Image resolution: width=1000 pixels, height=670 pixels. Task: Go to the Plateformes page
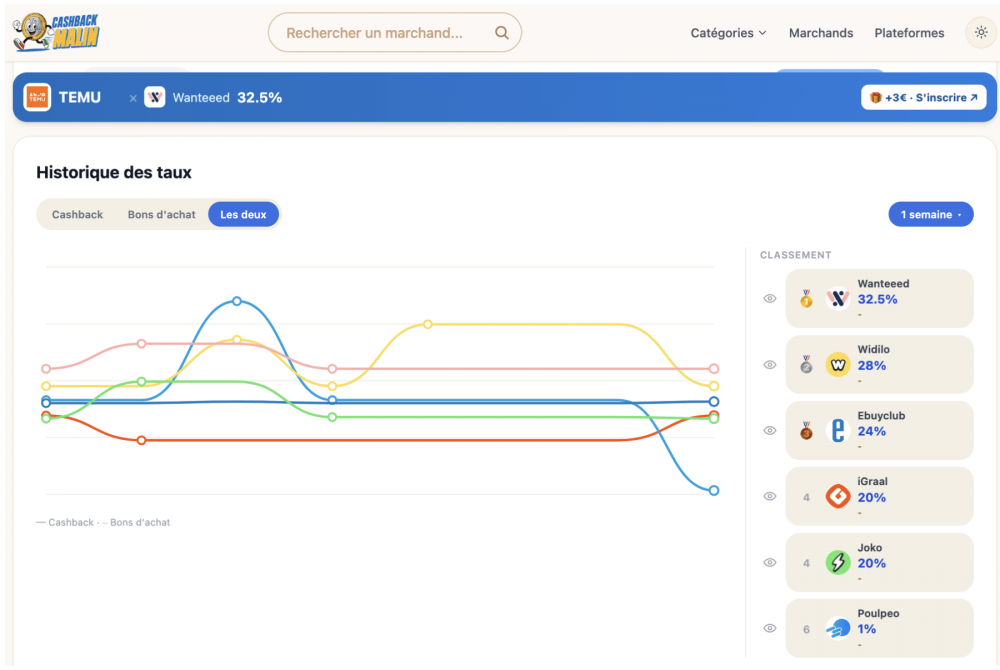point(909,33)
